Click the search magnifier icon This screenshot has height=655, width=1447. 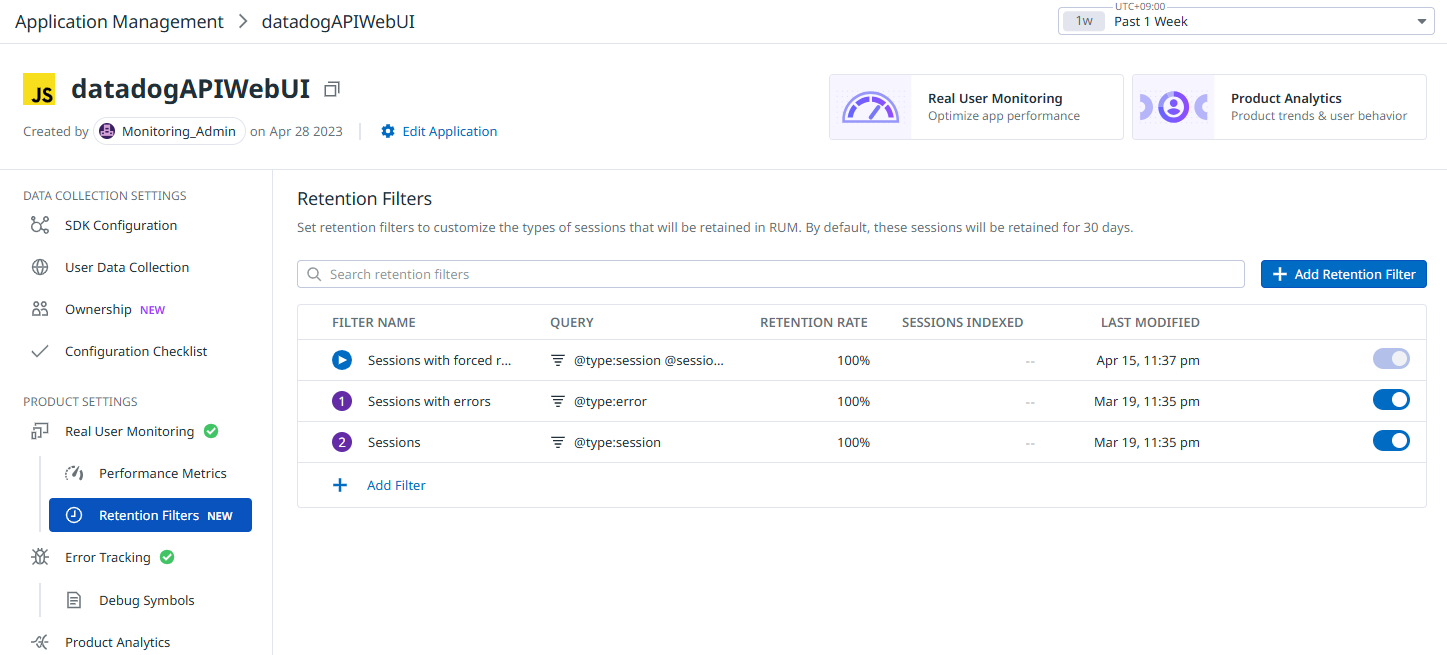click(x=314, y=274)
